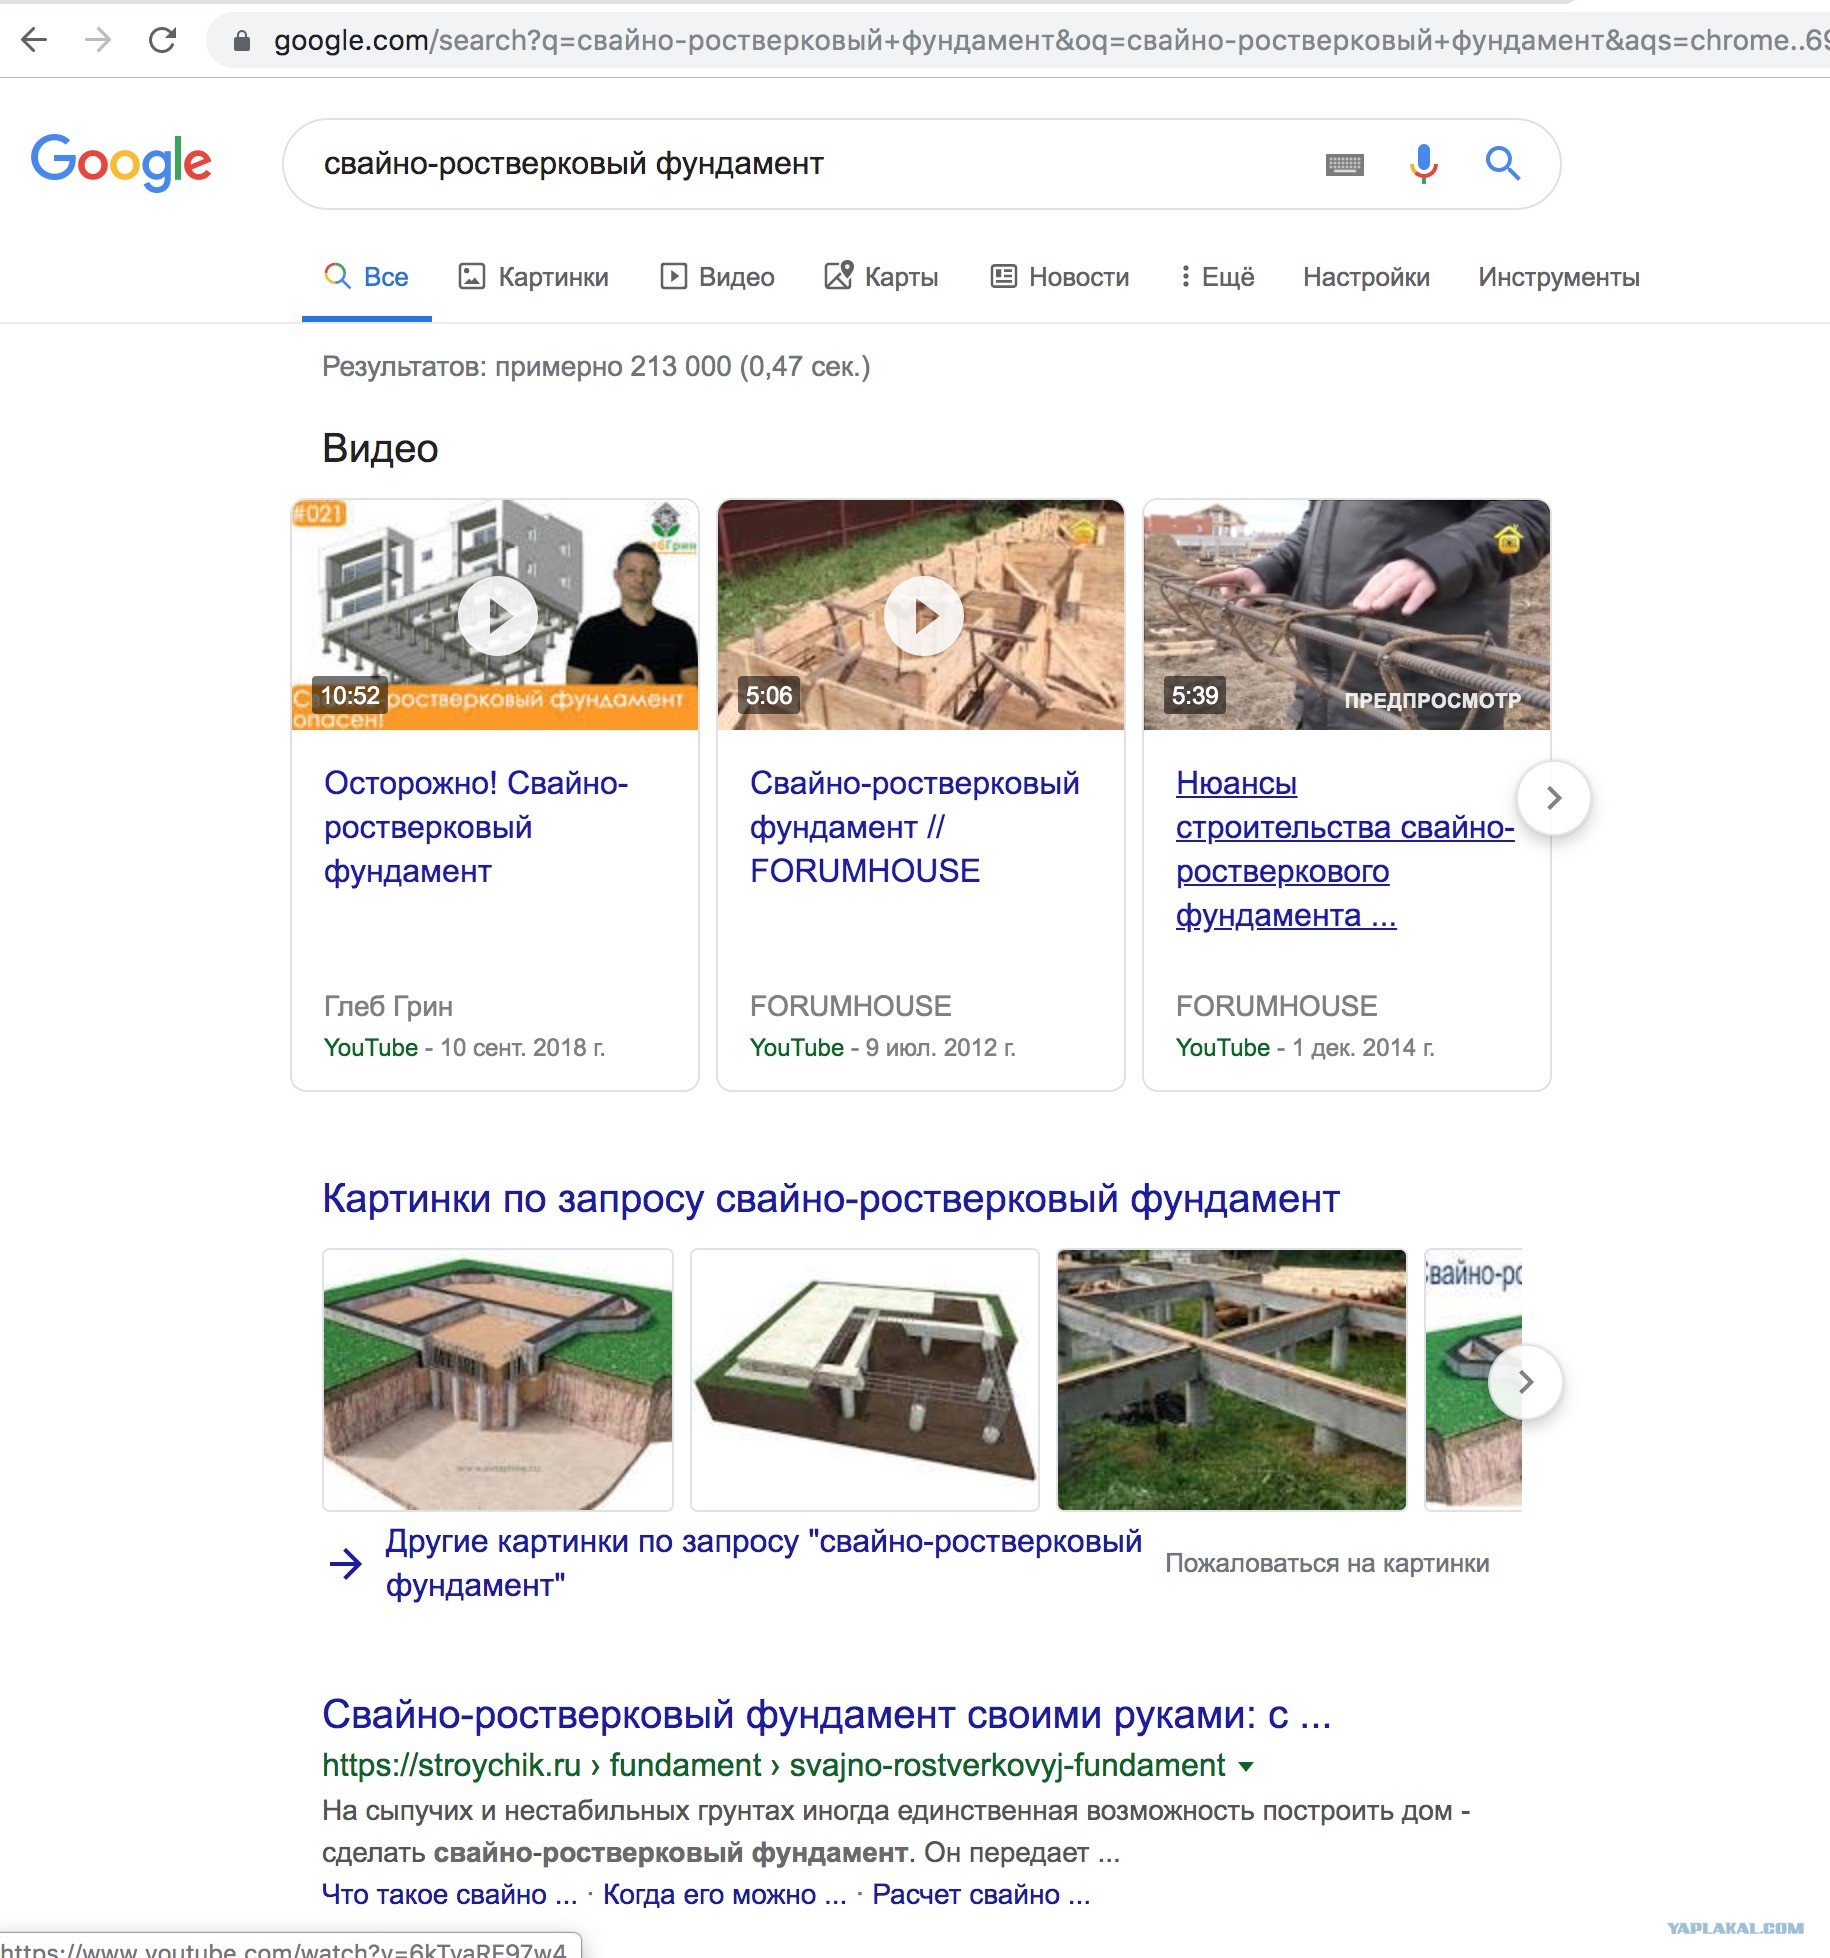This screenshot has height=1958, width=1830.
Task: Open the 5:39 rebar video thumbnail
Action: 1347,615
